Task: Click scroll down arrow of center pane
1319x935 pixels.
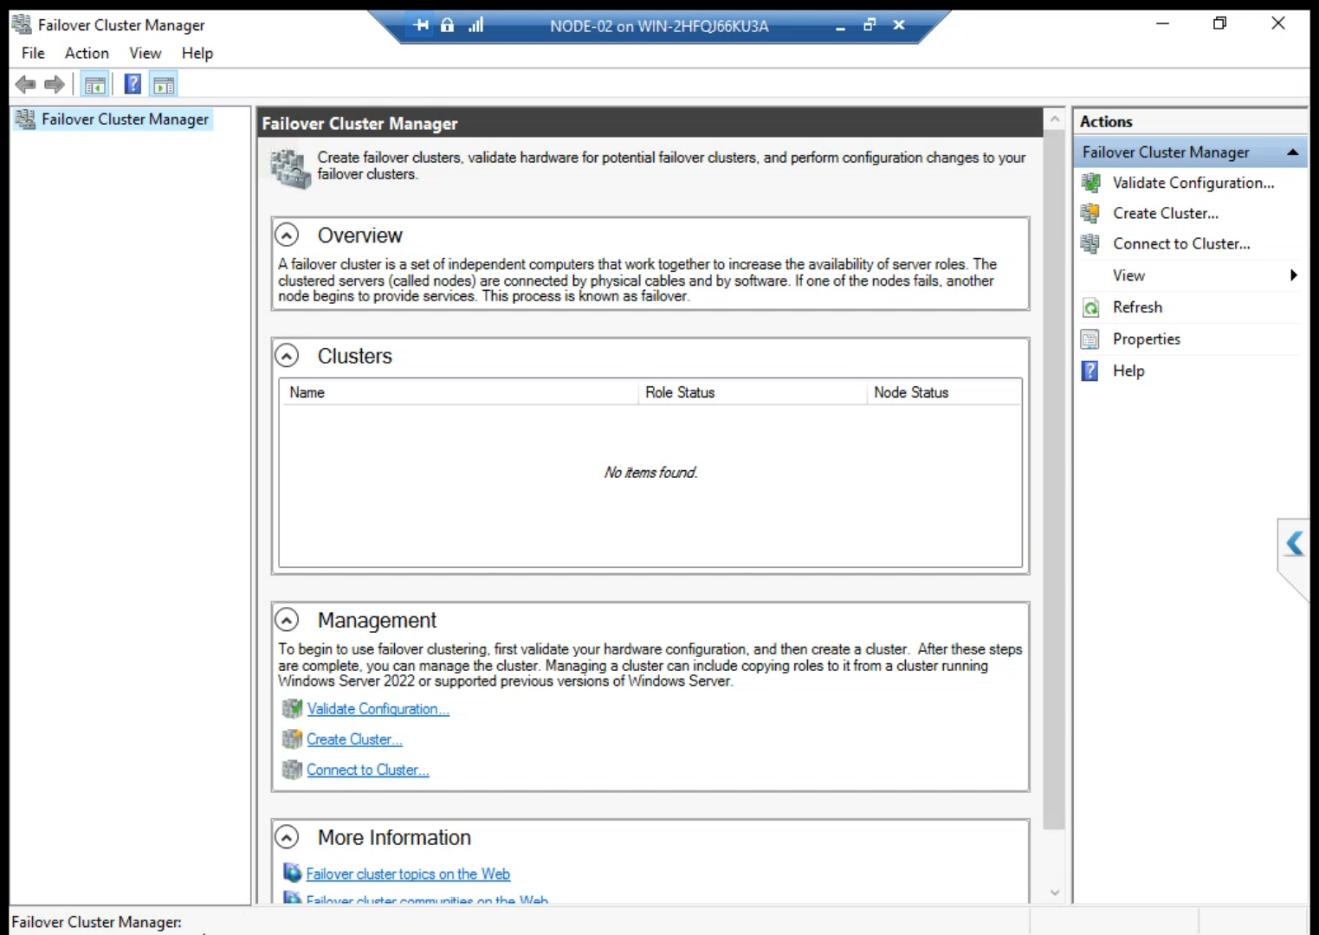Action: [x=1054, y=893]
